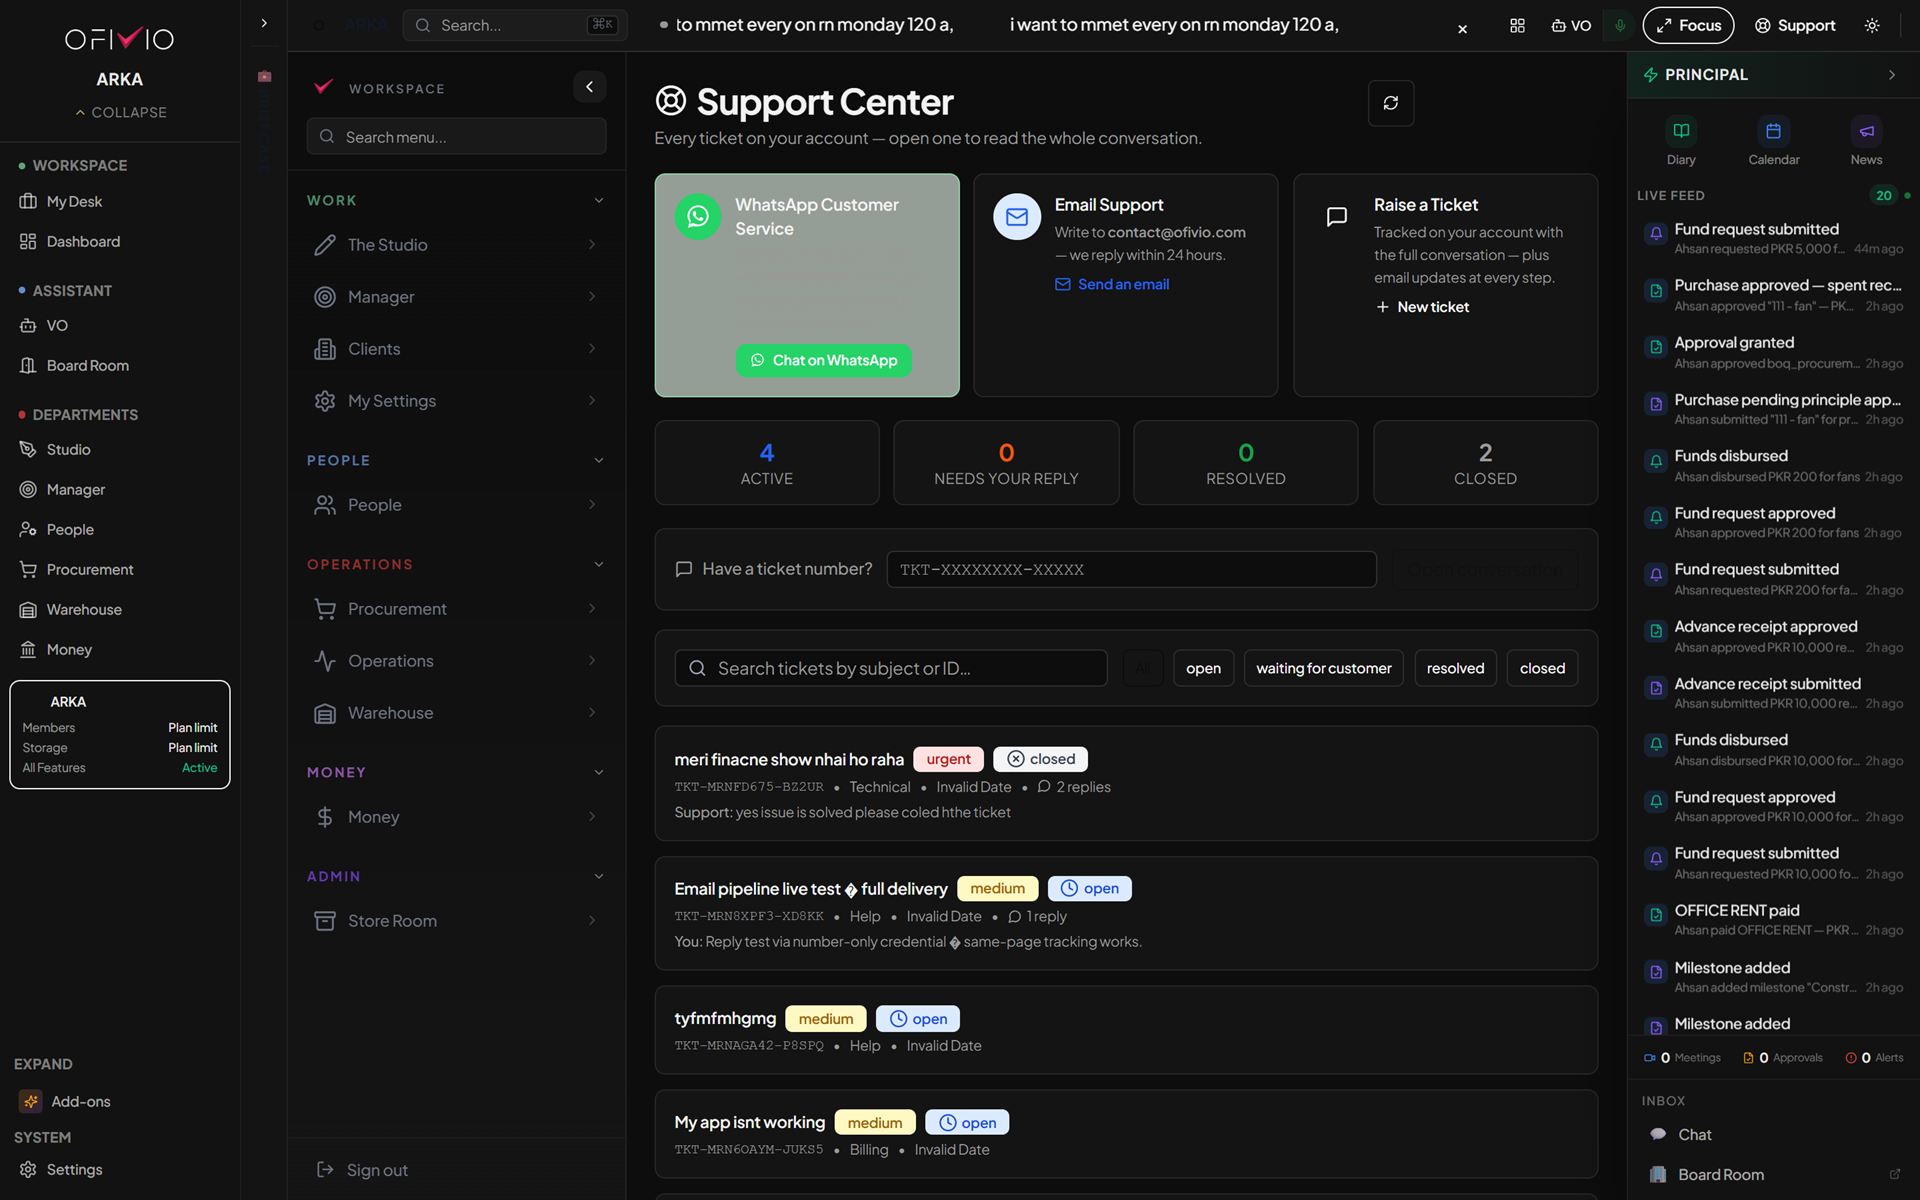Select the All tickets filter chip

pyautogui.click(x=1142, y=668)
